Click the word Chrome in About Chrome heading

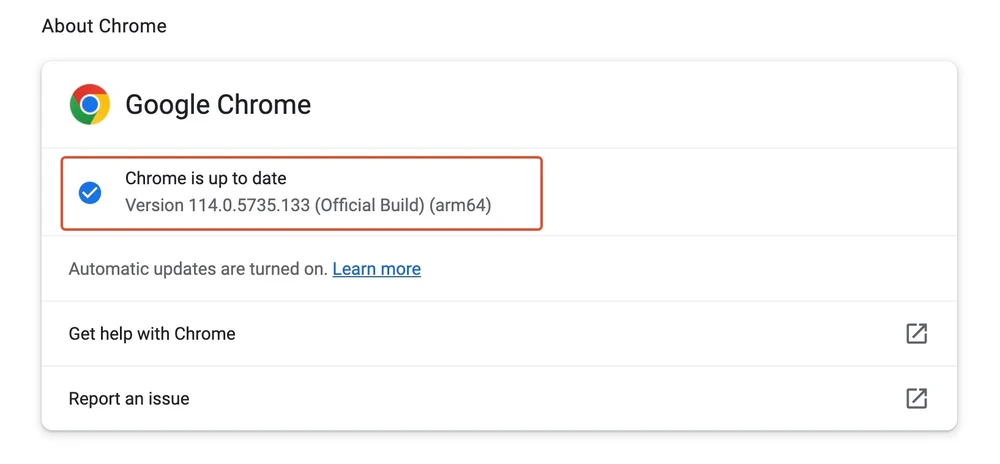(x=138, y=26)
